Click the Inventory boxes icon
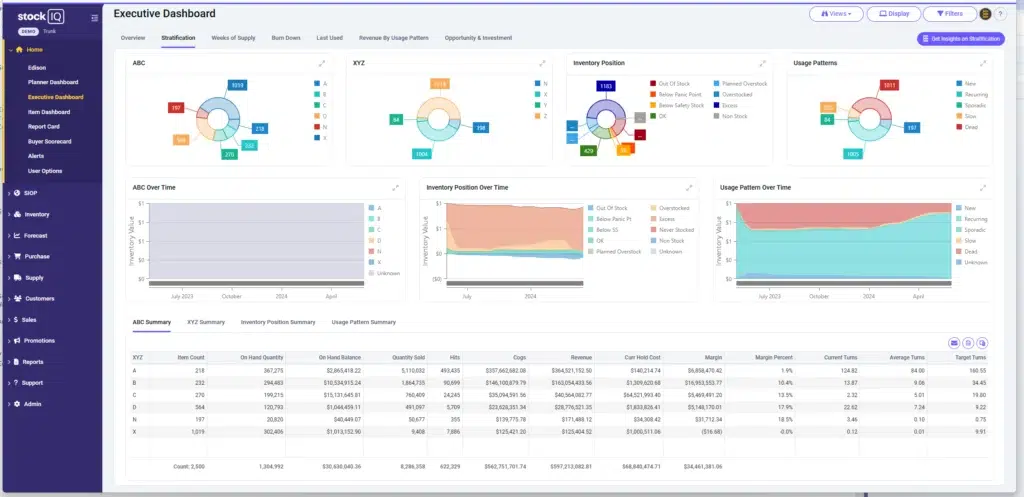Viewport: 1024px width, 497px height. pyautogui.click(x=17, y=214)
